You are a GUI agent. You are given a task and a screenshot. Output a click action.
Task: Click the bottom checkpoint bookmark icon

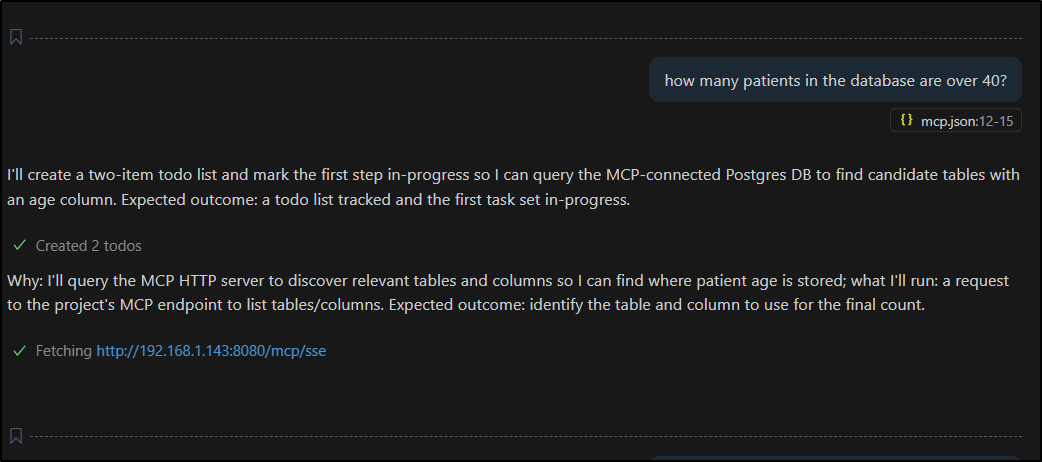(x=16, y=436)
